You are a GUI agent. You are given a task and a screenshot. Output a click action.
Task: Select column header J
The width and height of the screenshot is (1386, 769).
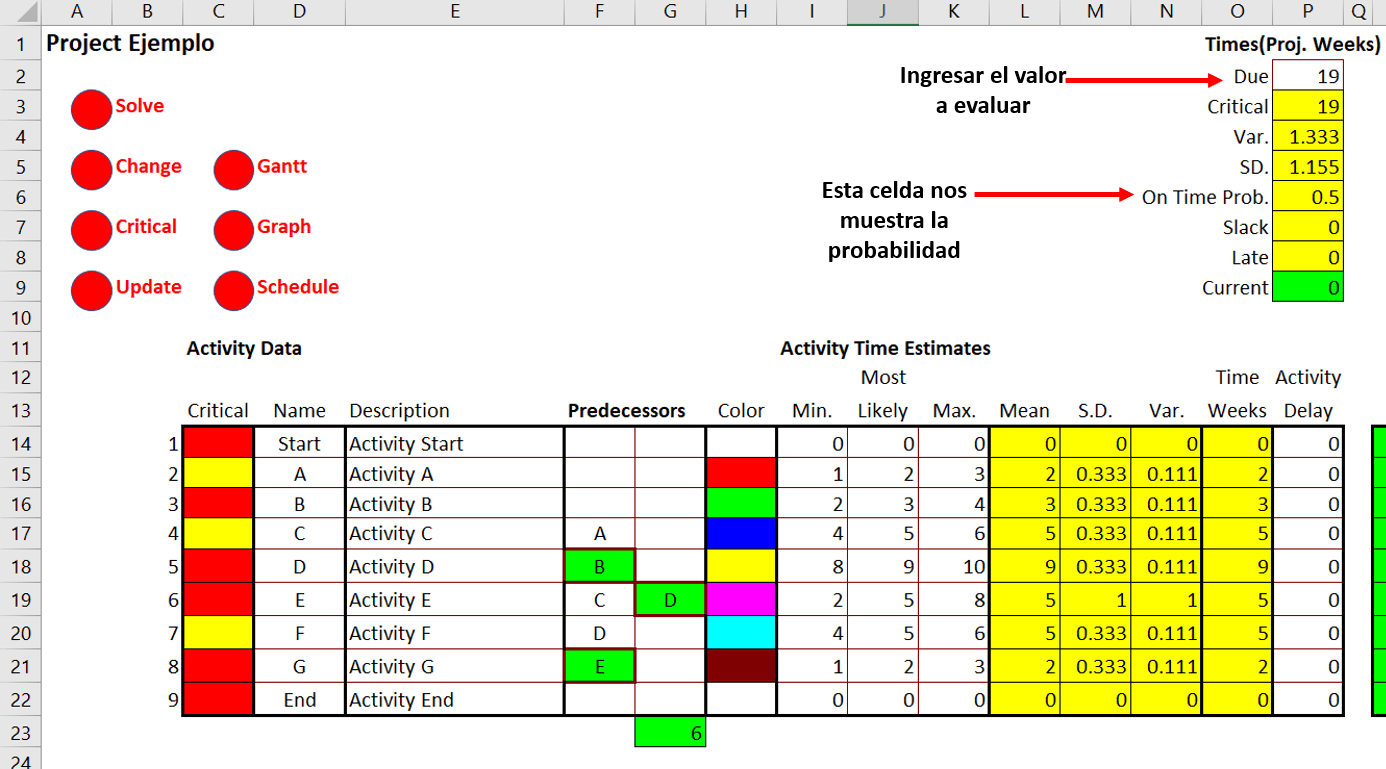882,11
